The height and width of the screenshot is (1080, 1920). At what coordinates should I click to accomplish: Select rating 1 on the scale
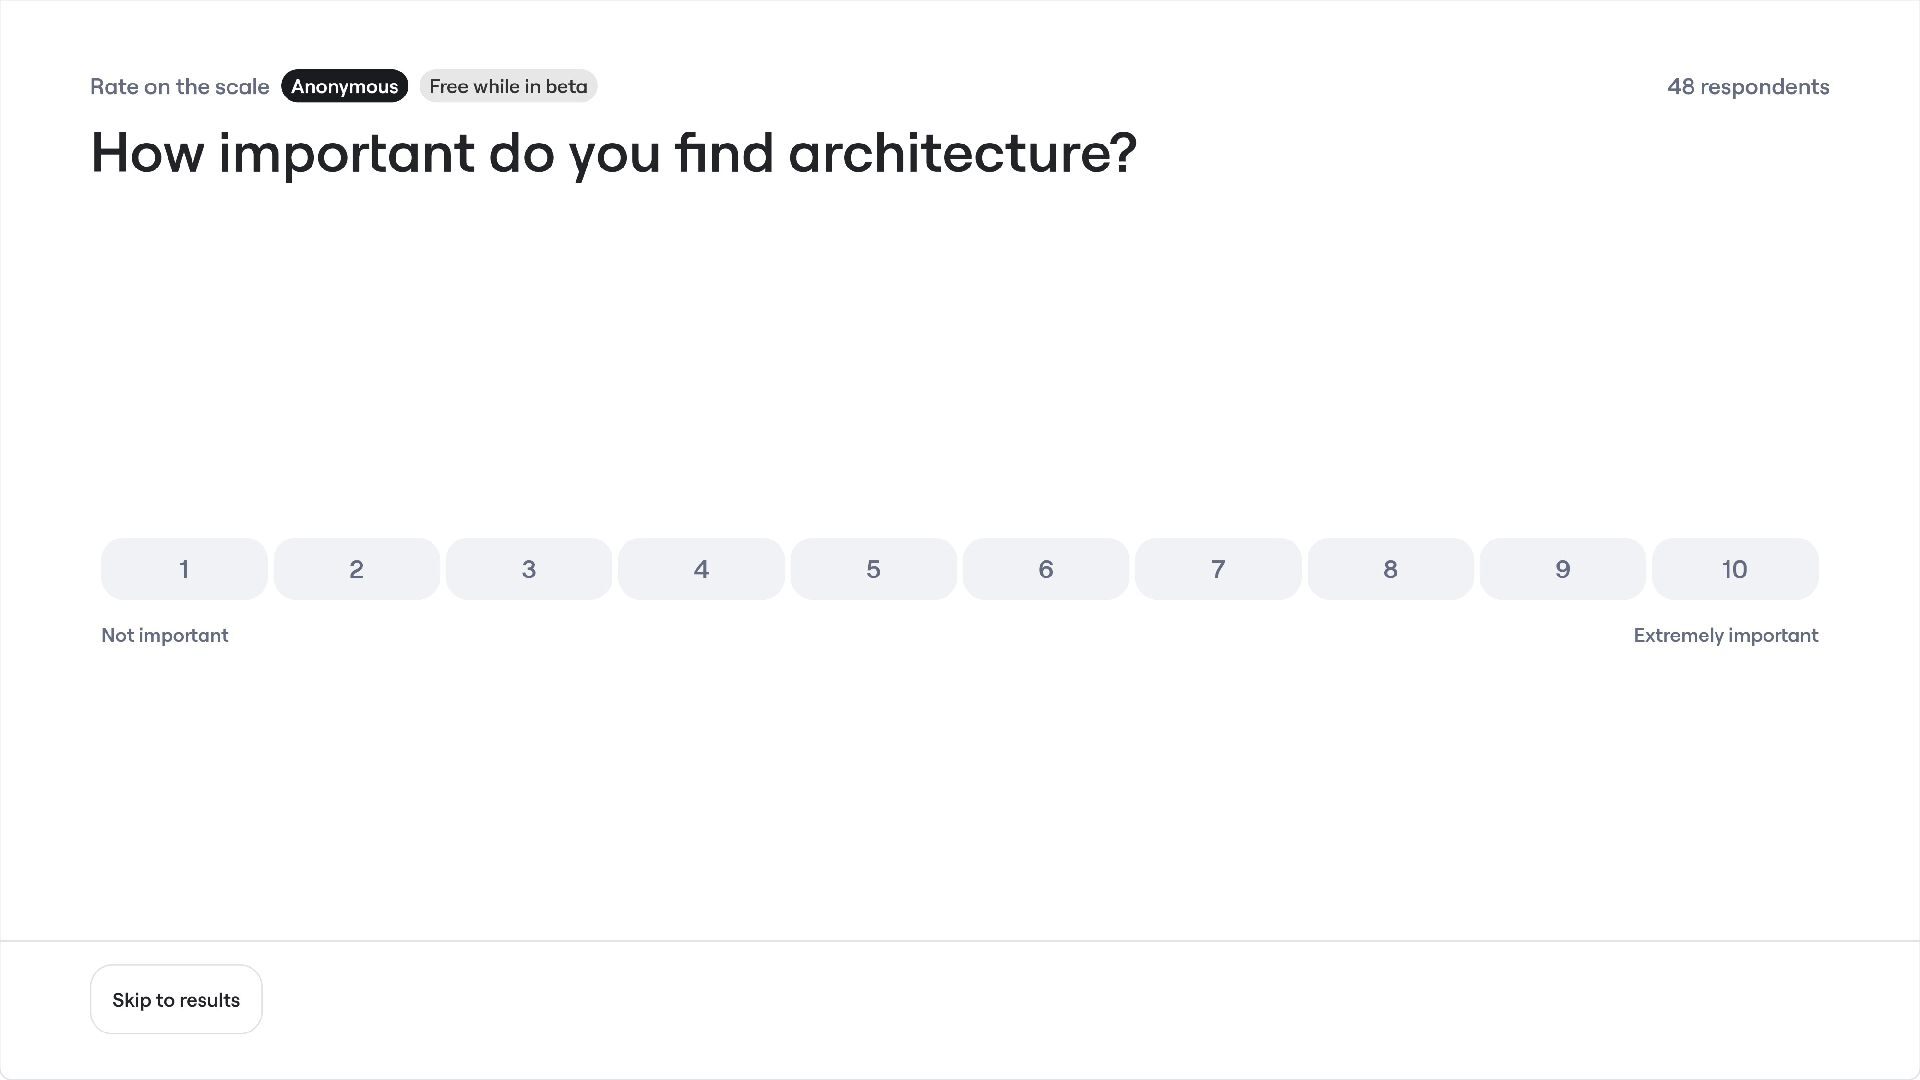(184, 569)
